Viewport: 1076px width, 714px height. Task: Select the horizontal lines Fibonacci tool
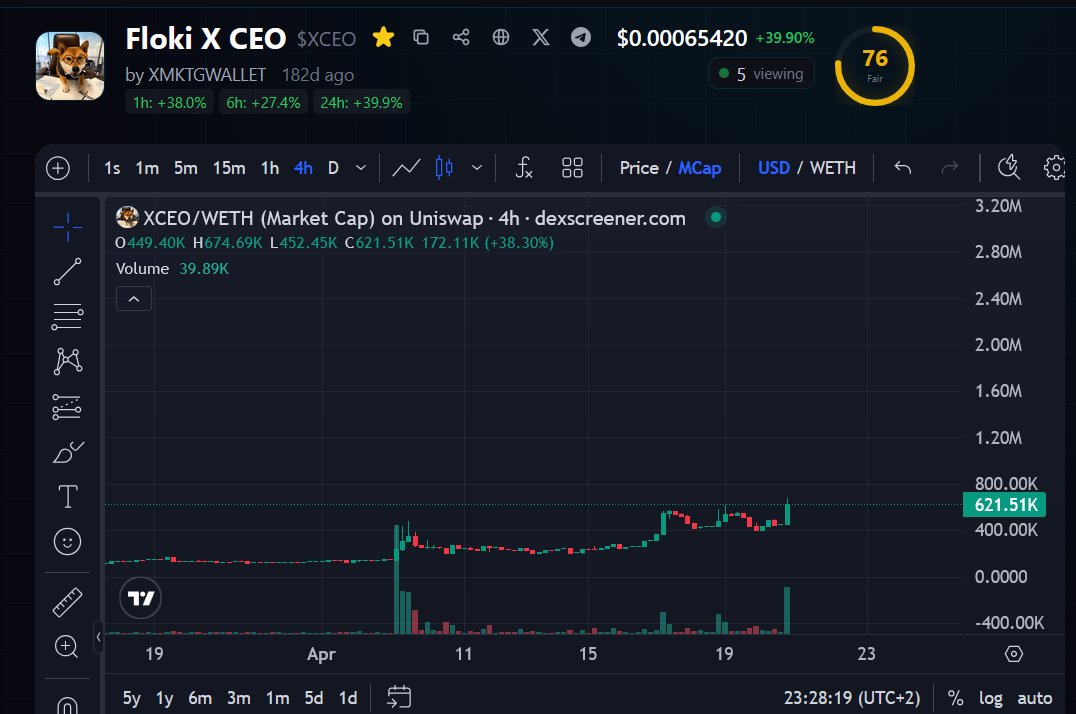click(x=67, y=316)
